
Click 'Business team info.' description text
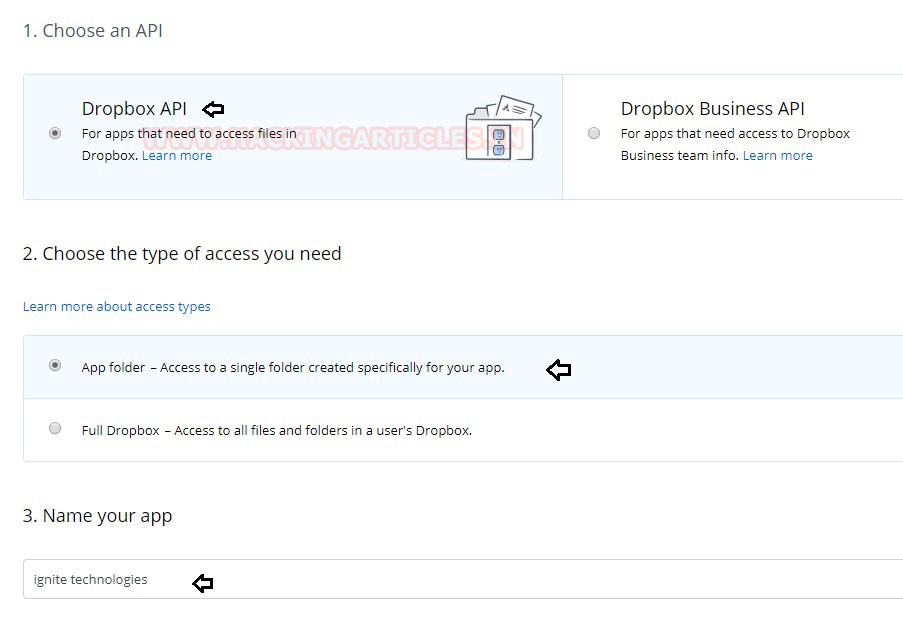click(x=680, y=155)
